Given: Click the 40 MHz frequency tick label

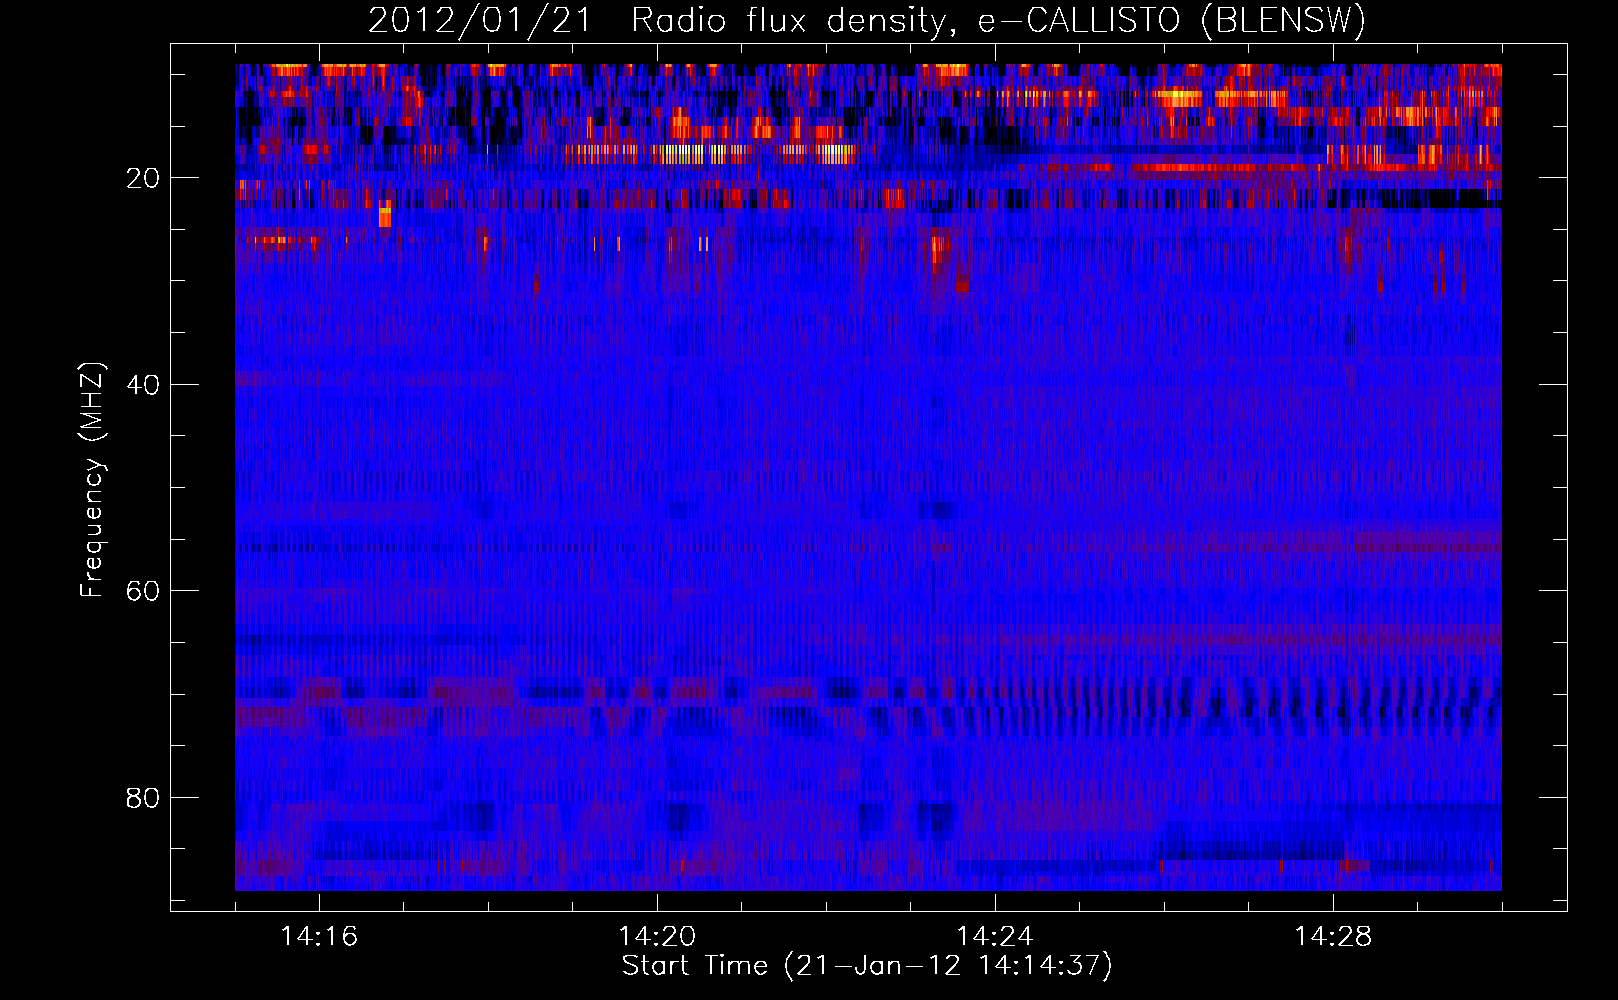Looking at the screenshot, I should click(x=143, y=385).
